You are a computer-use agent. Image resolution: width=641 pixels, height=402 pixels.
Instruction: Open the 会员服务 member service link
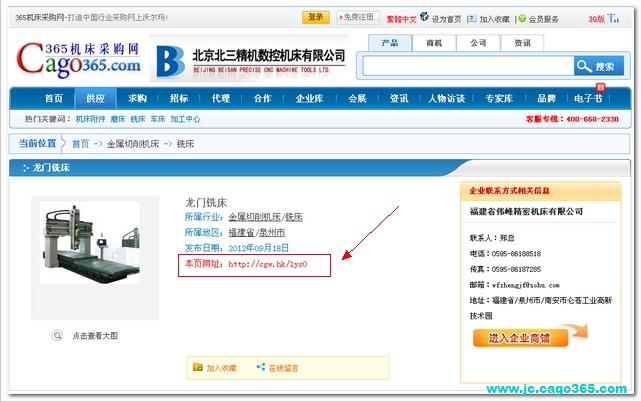pyautogui.click(x=544, y=19)
